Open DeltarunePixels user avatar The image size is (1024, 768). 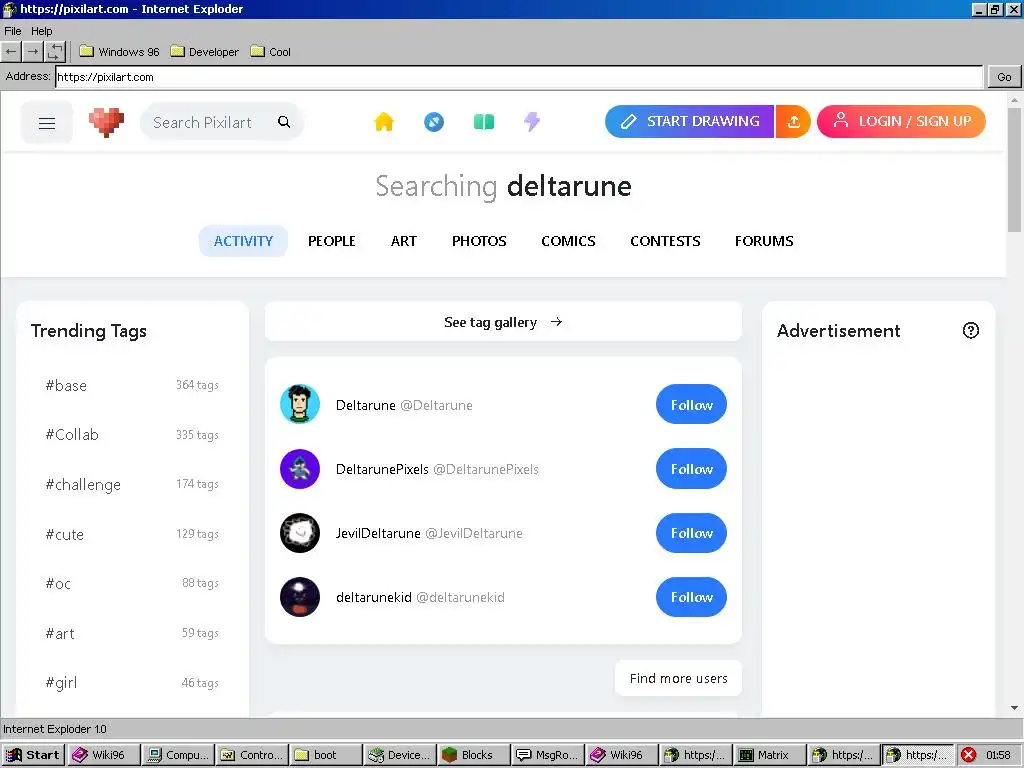click(x=300, y=469)
